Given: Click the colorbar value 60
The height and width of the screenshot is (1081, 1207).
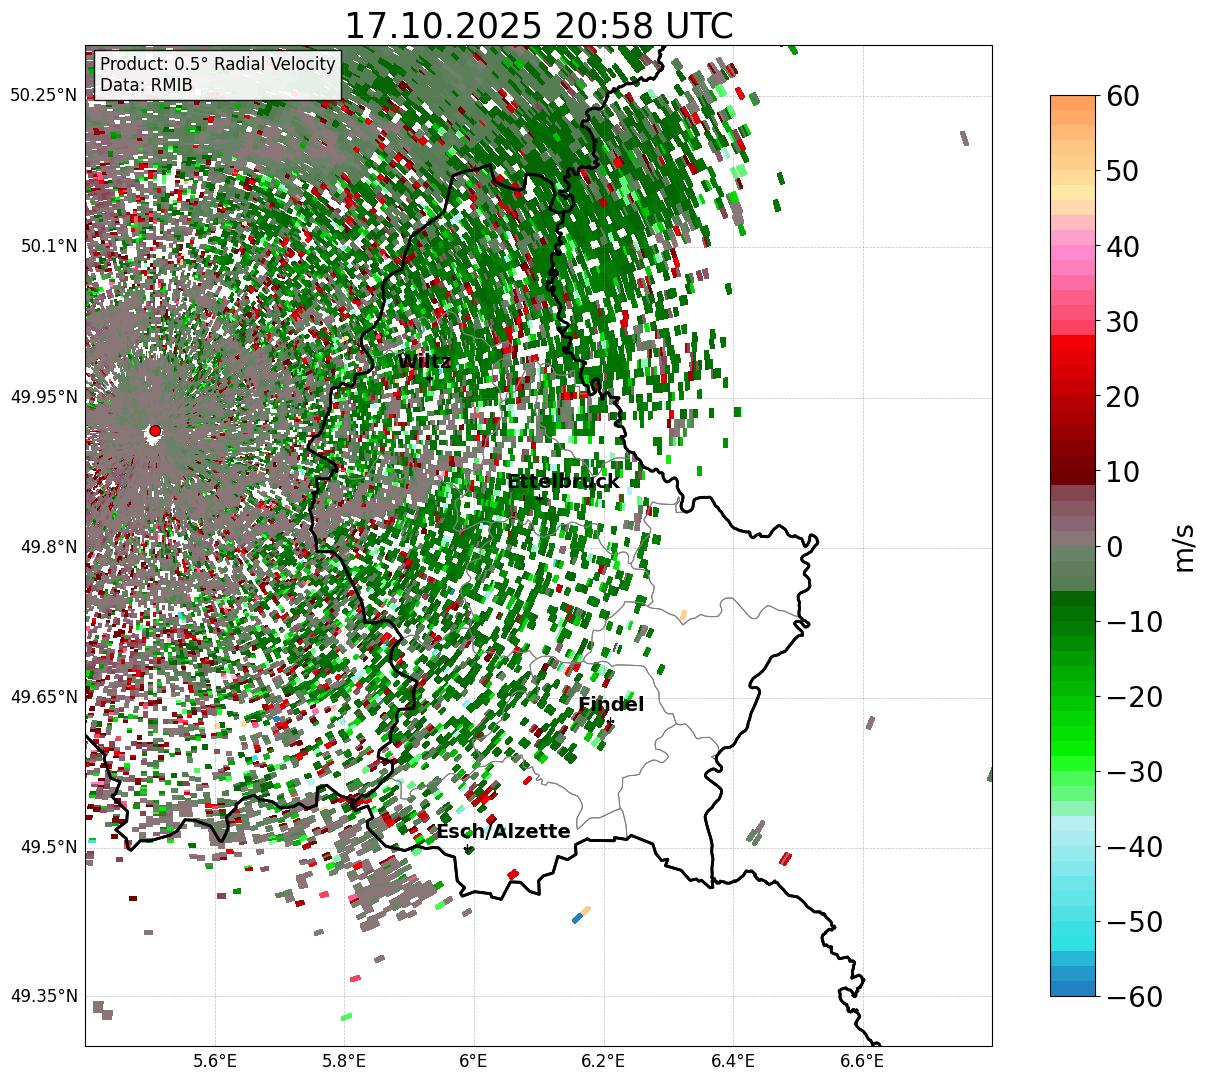Looking at the screenshot, I should point(1122,97).
